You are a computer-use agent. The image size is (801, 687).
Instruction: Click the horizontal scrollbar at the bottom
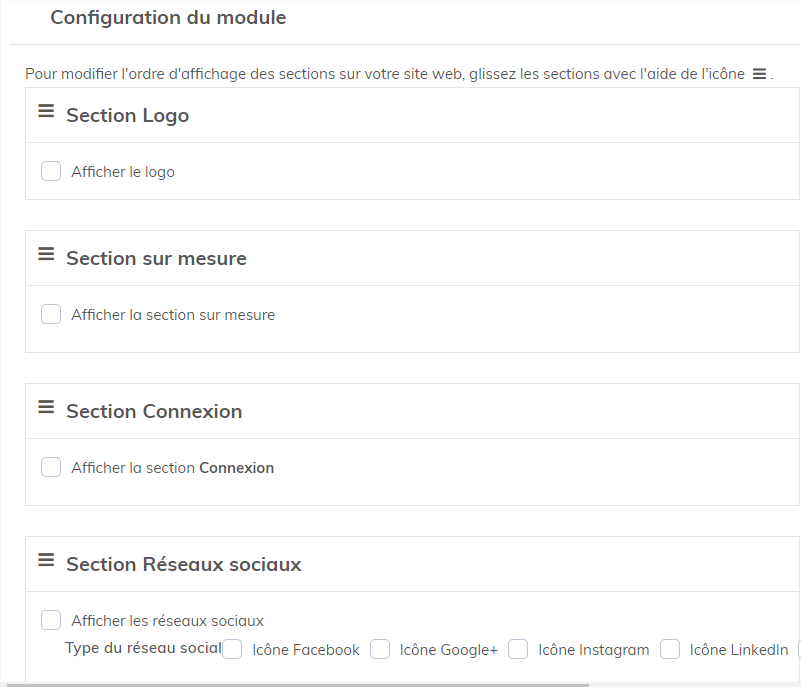pyautogui.click(x=300, y=684)
